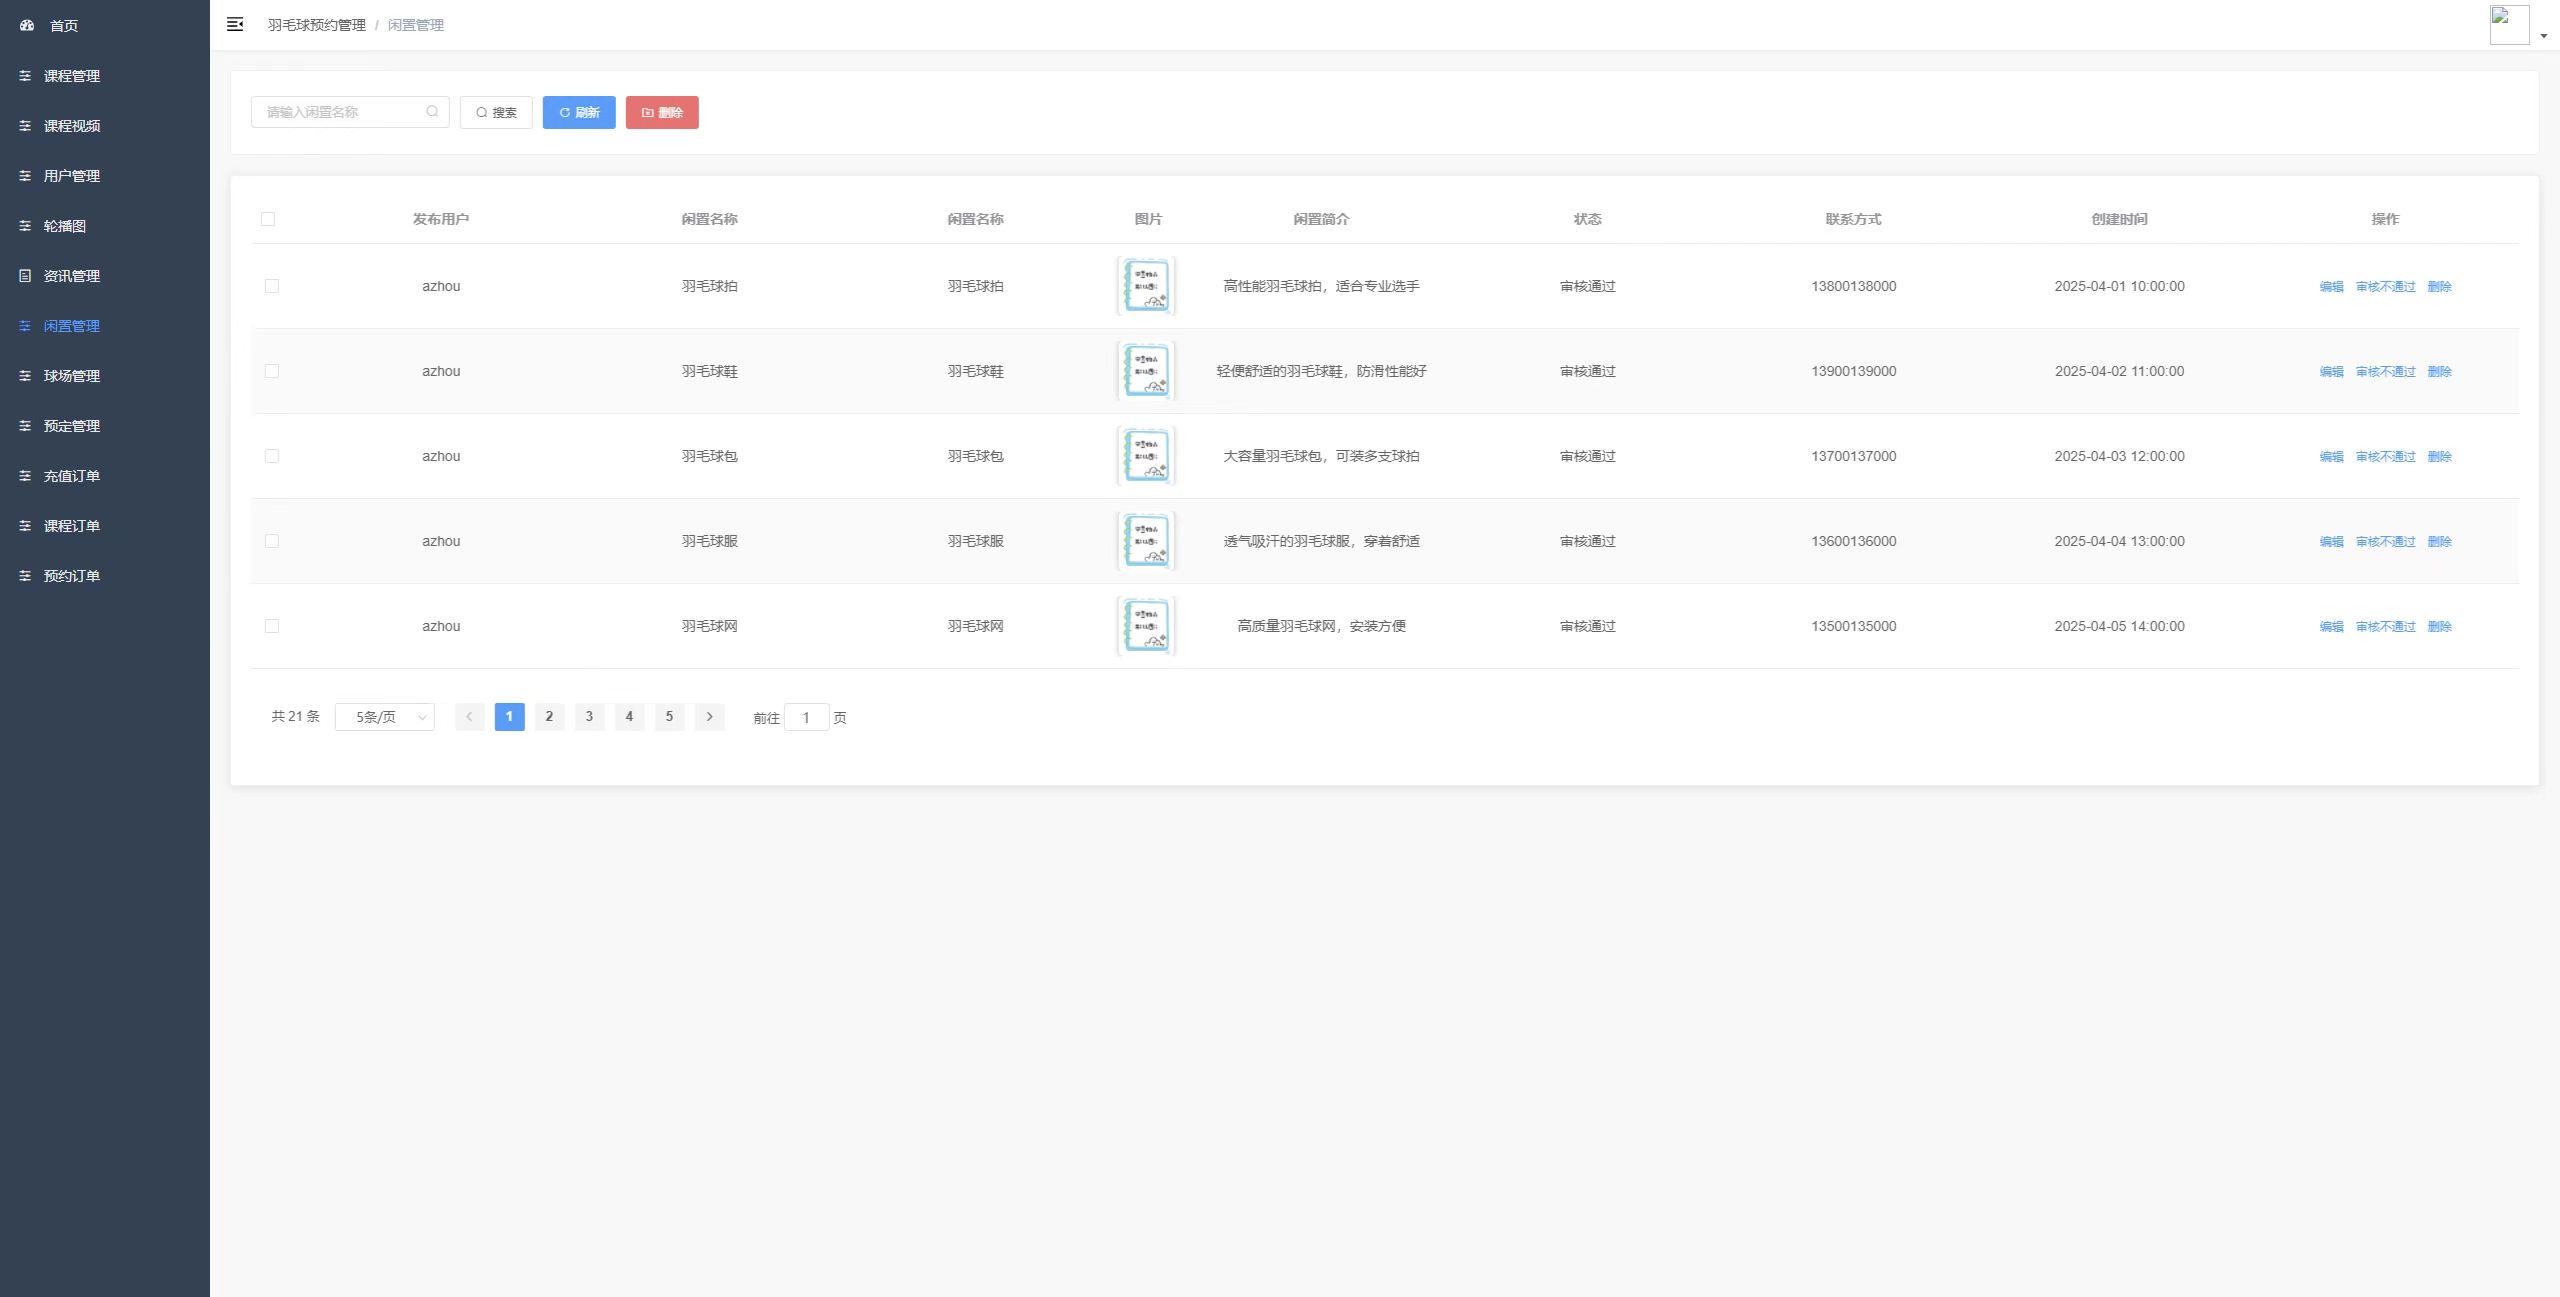Click the 闲置名称 search input field
Viewport: 2560px width, 1297px height.
tap(350, 112)
